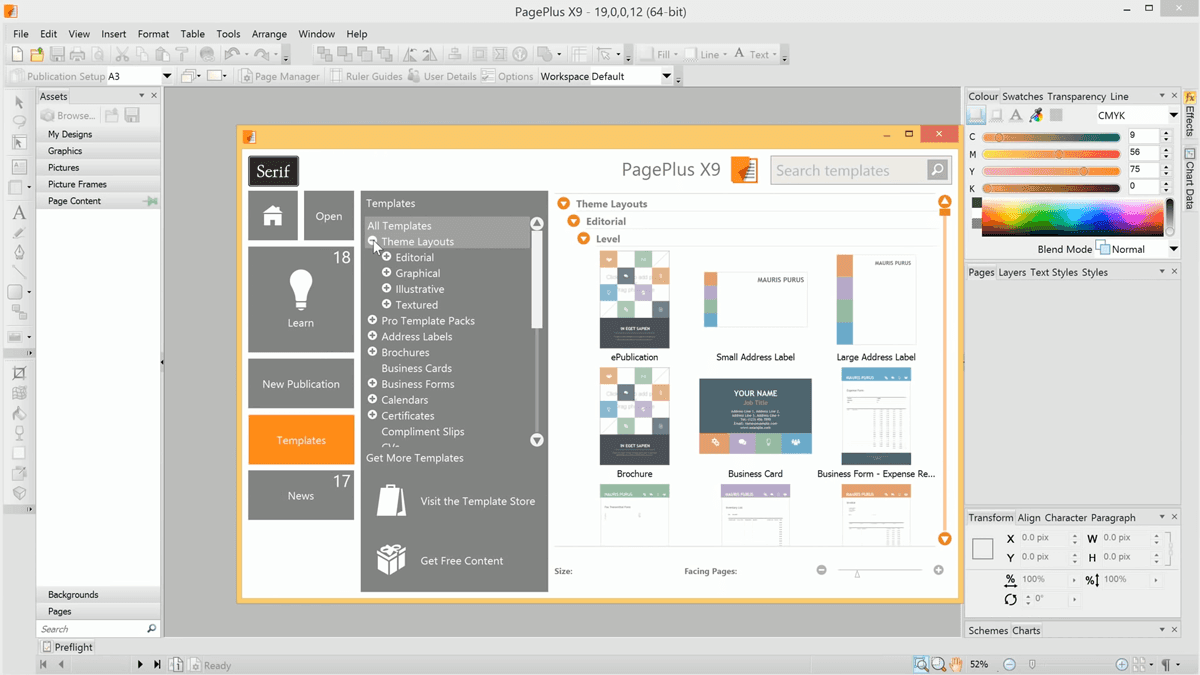
Task: Click the Search templates input field
Action: click(849, 170)
